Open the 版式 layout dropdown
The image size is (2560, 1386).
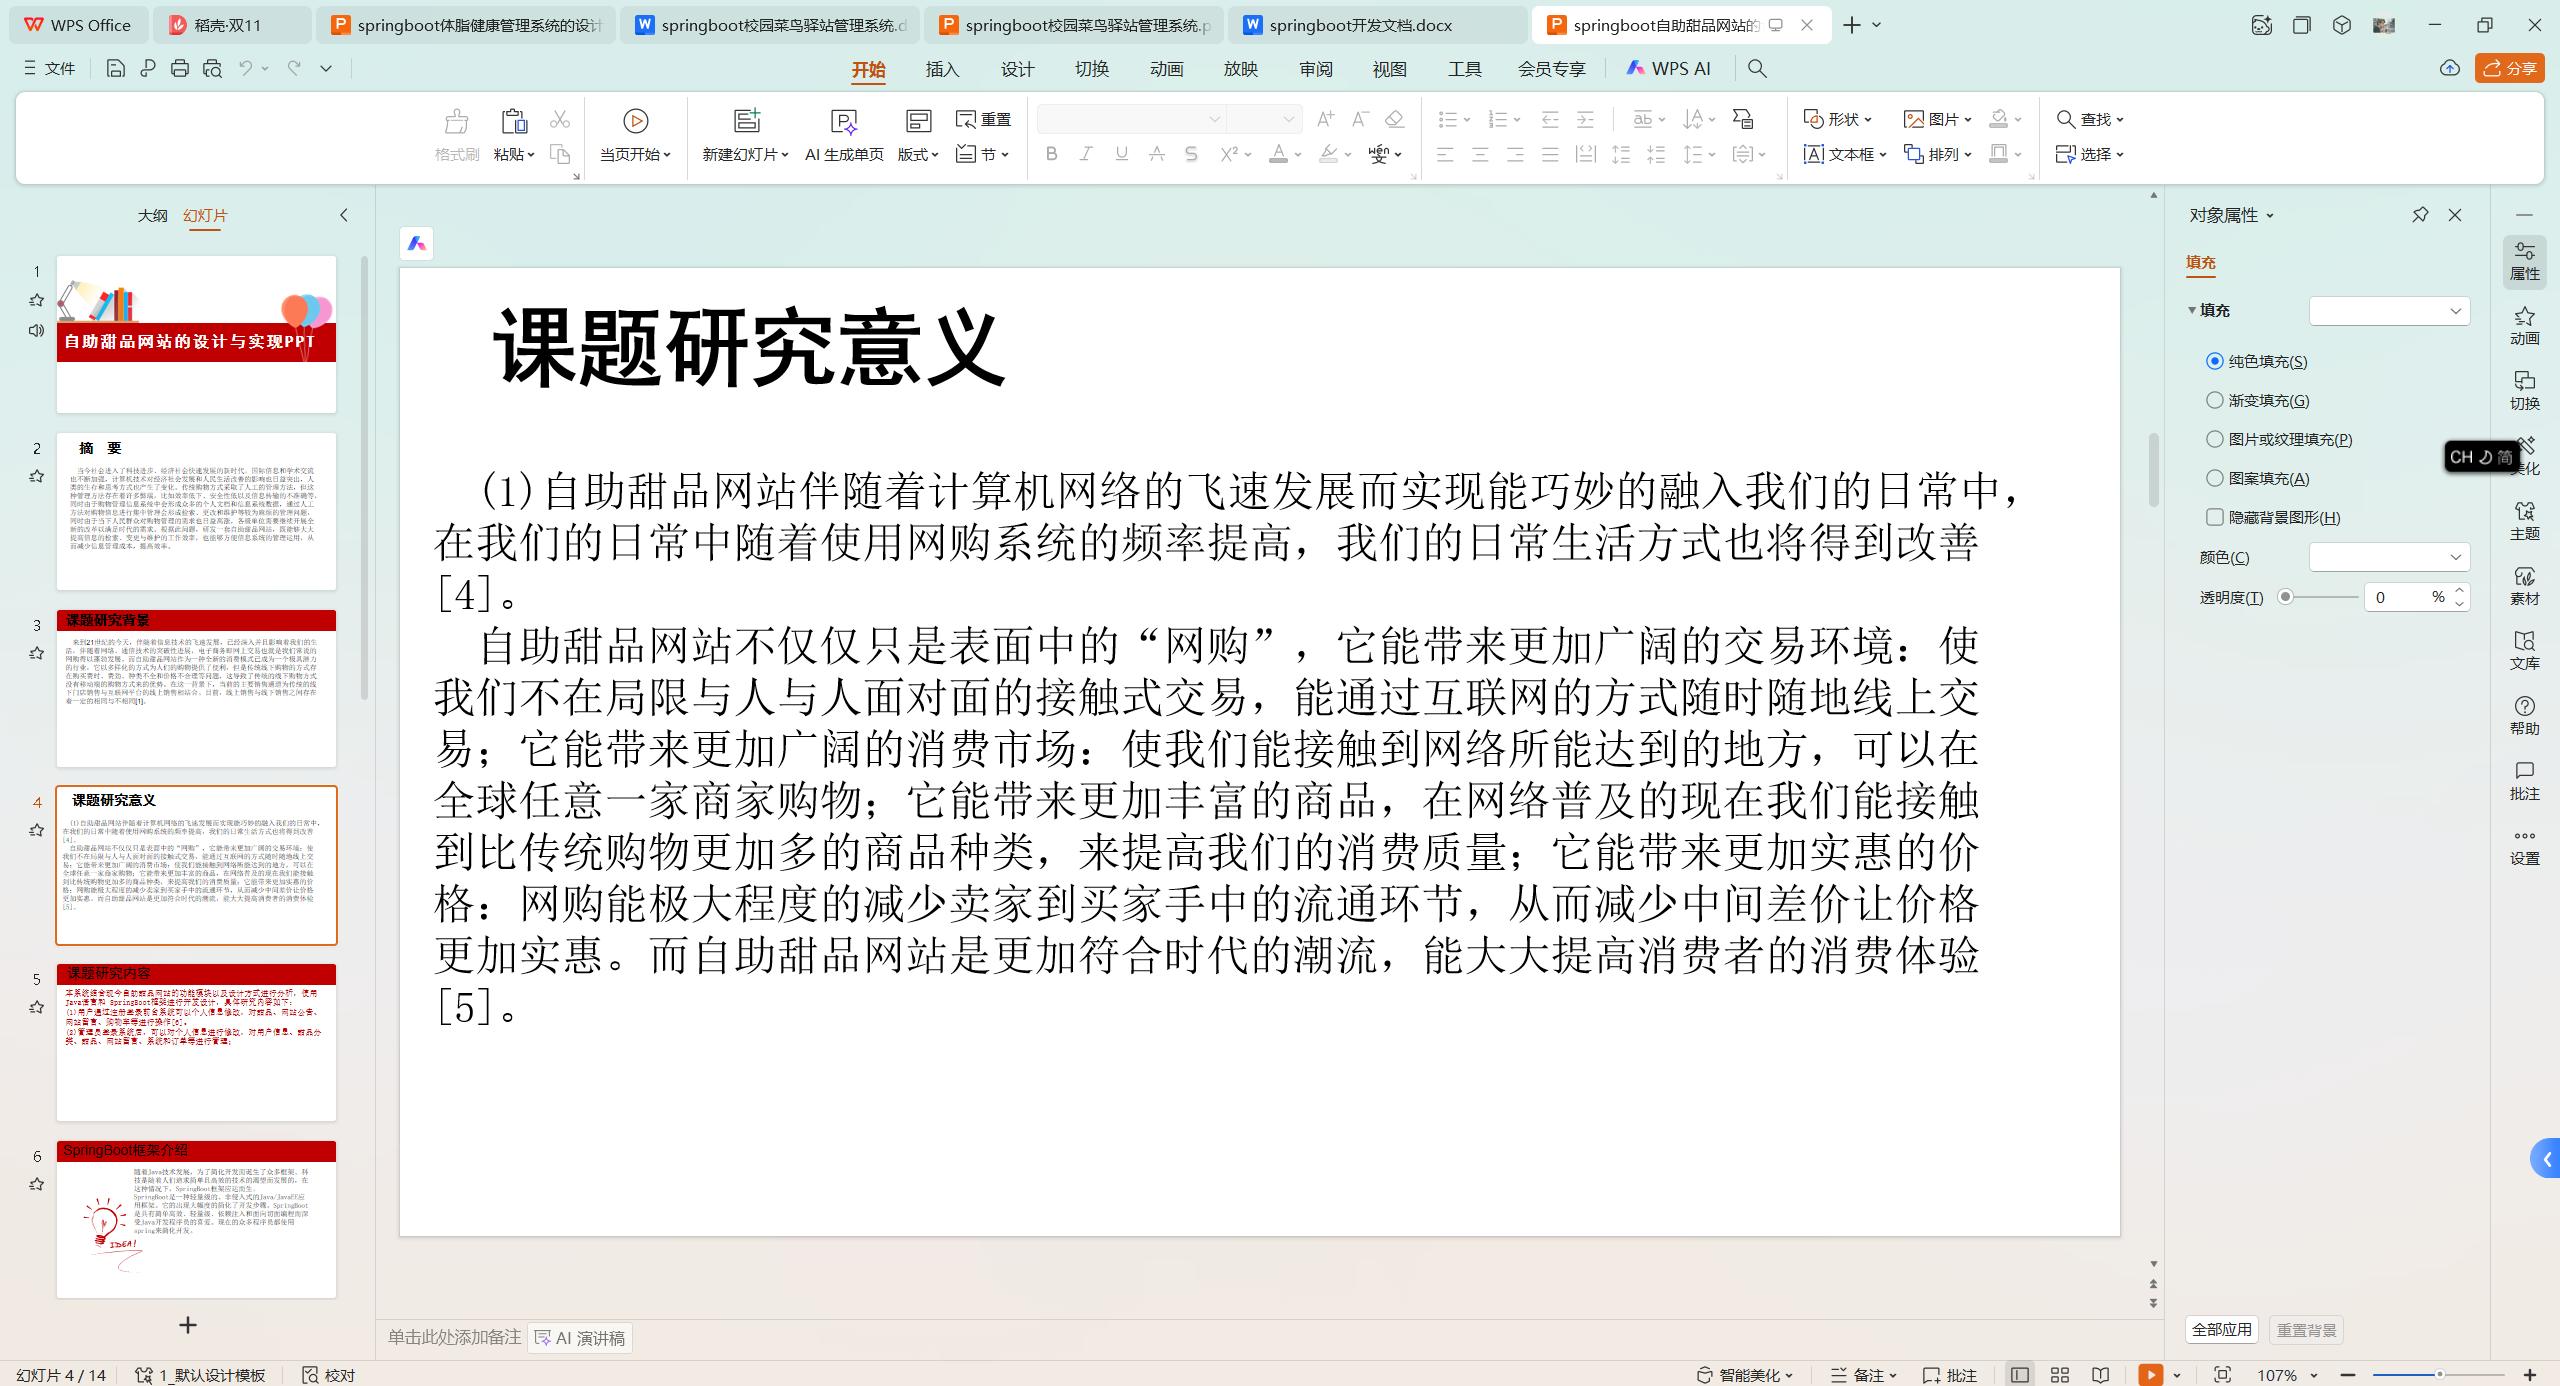(918, 154)
